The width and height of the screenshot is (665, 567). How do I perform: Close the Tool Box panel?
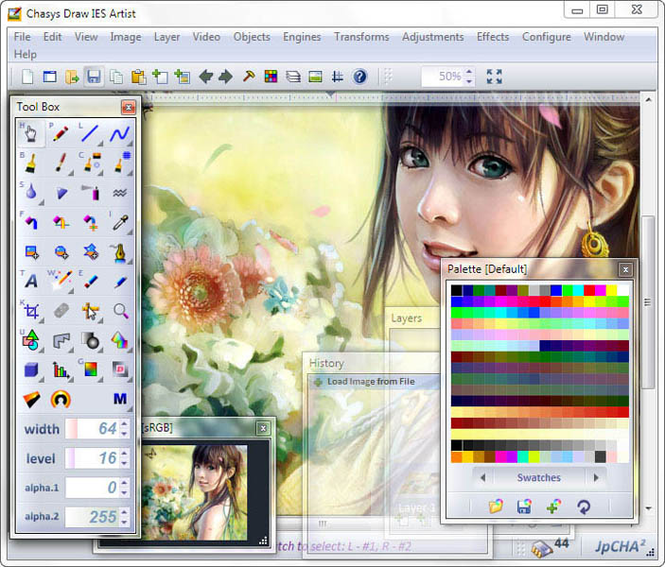128,107
